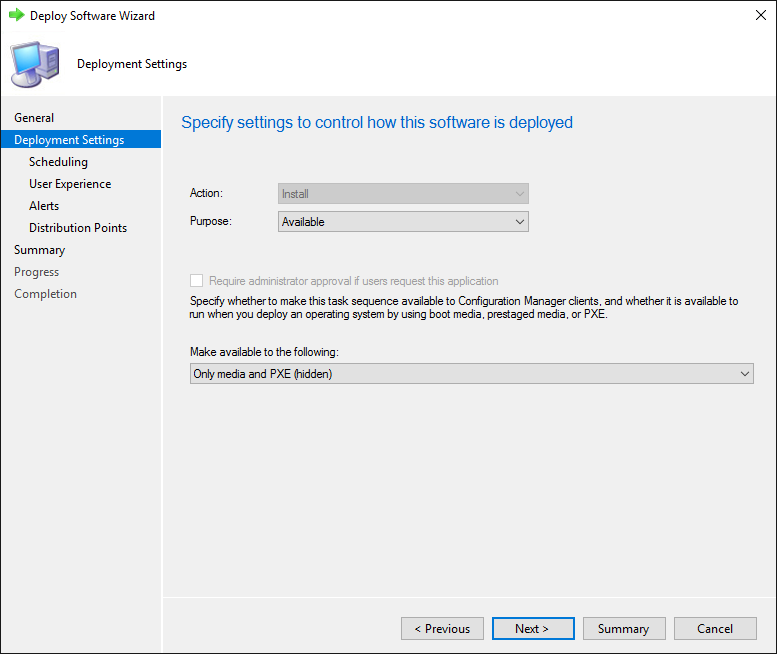Toggle Require administrator approval checkbox
The width and height of the screenshot is (777, 654).
197,281
